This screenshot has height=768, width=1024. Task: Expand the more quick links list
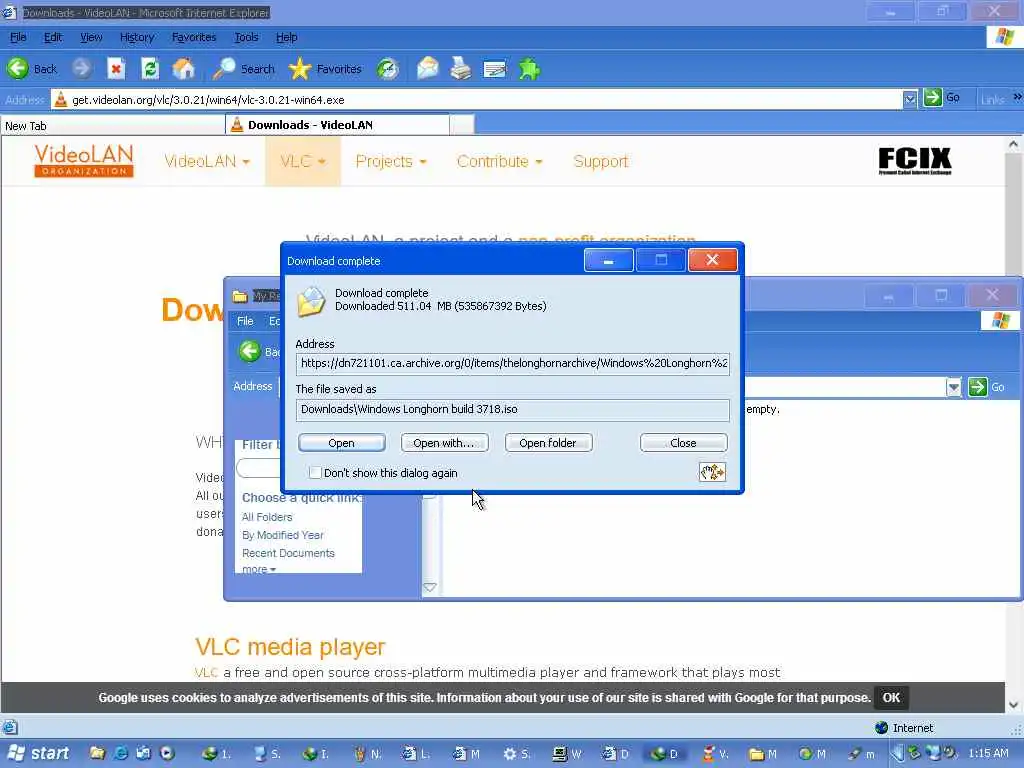click(259, 569)
